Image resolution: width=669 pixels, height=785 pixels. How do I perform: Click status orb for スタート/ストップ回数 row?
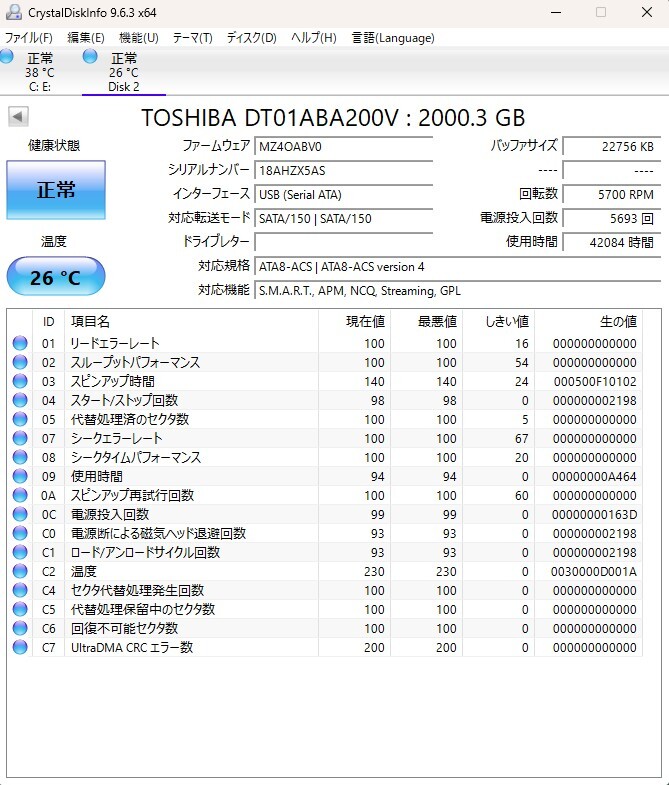click(20, 400)
